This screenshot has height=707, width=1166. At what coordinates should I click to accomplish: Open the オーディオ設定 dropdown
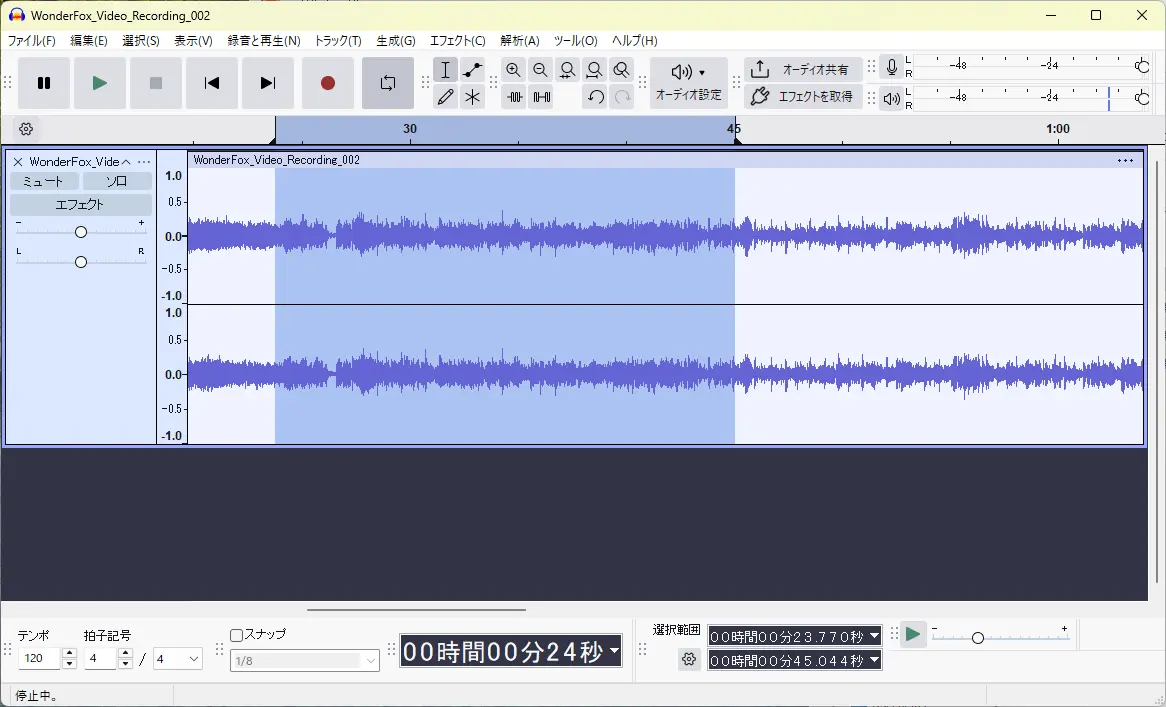689,83
